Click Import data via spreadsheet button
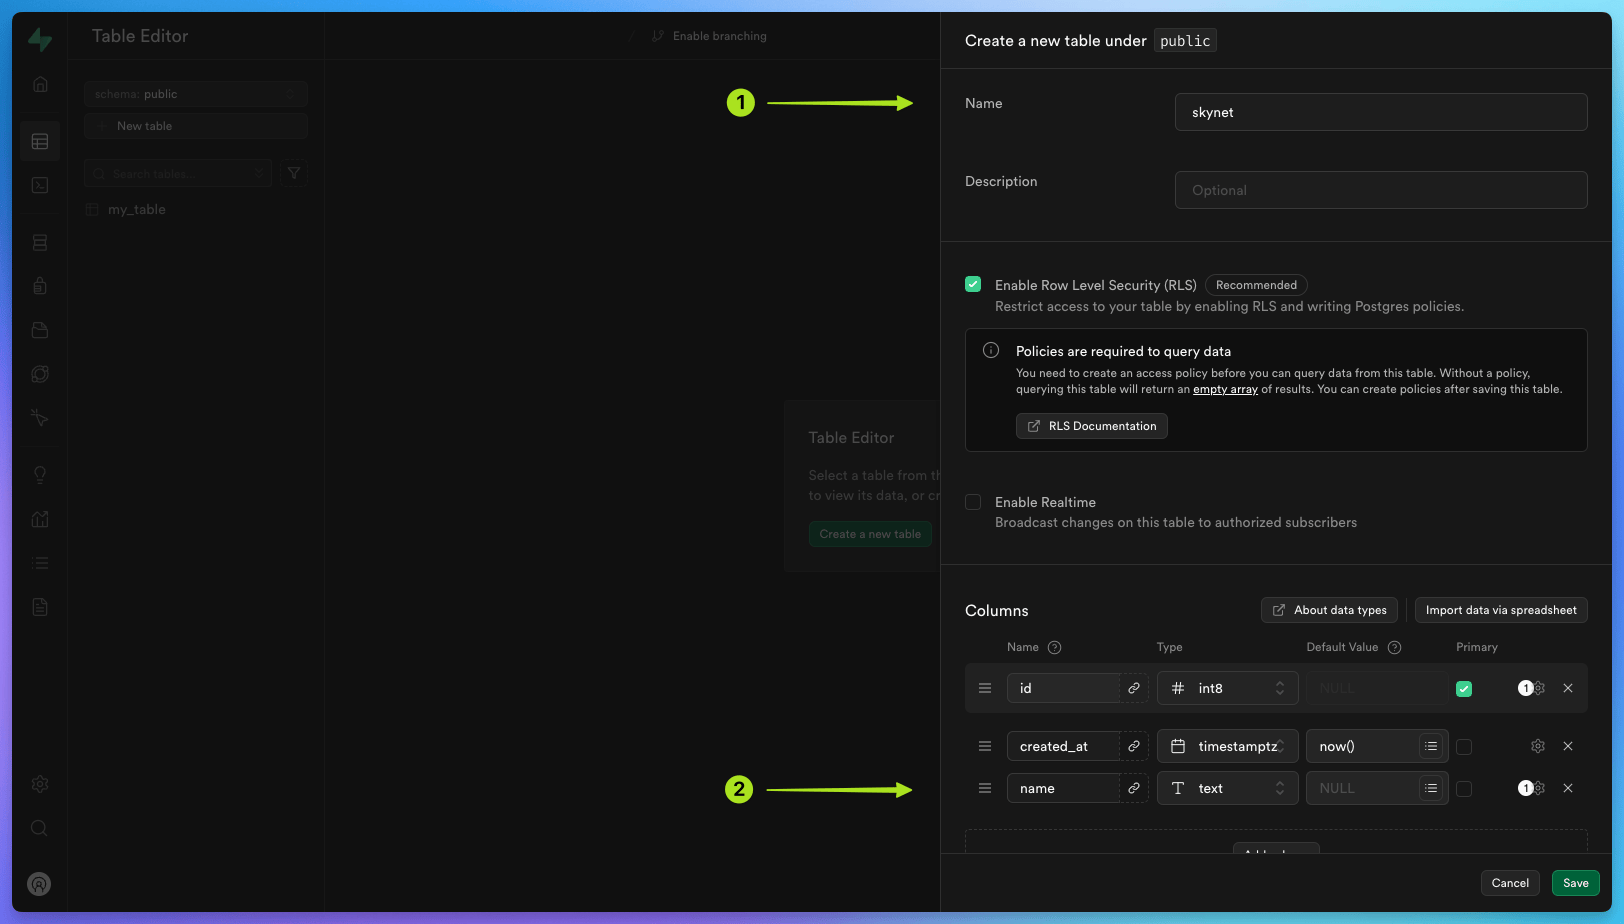The width and height of the screenshot is (1624, 924). tap(1501, 610)
